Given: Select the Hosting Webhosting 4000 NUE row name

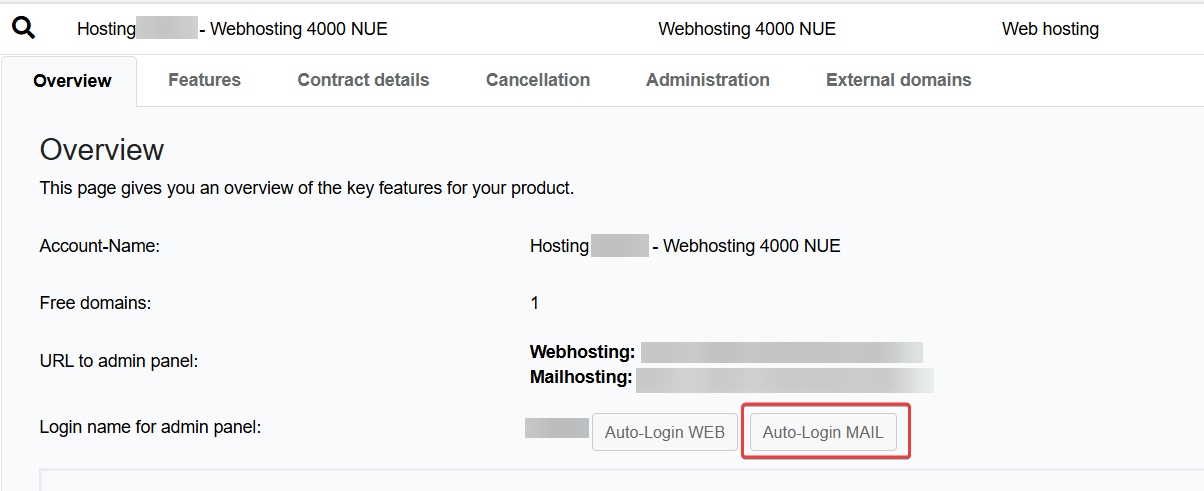Looking at the screenshot, I should tap(232, 29).
